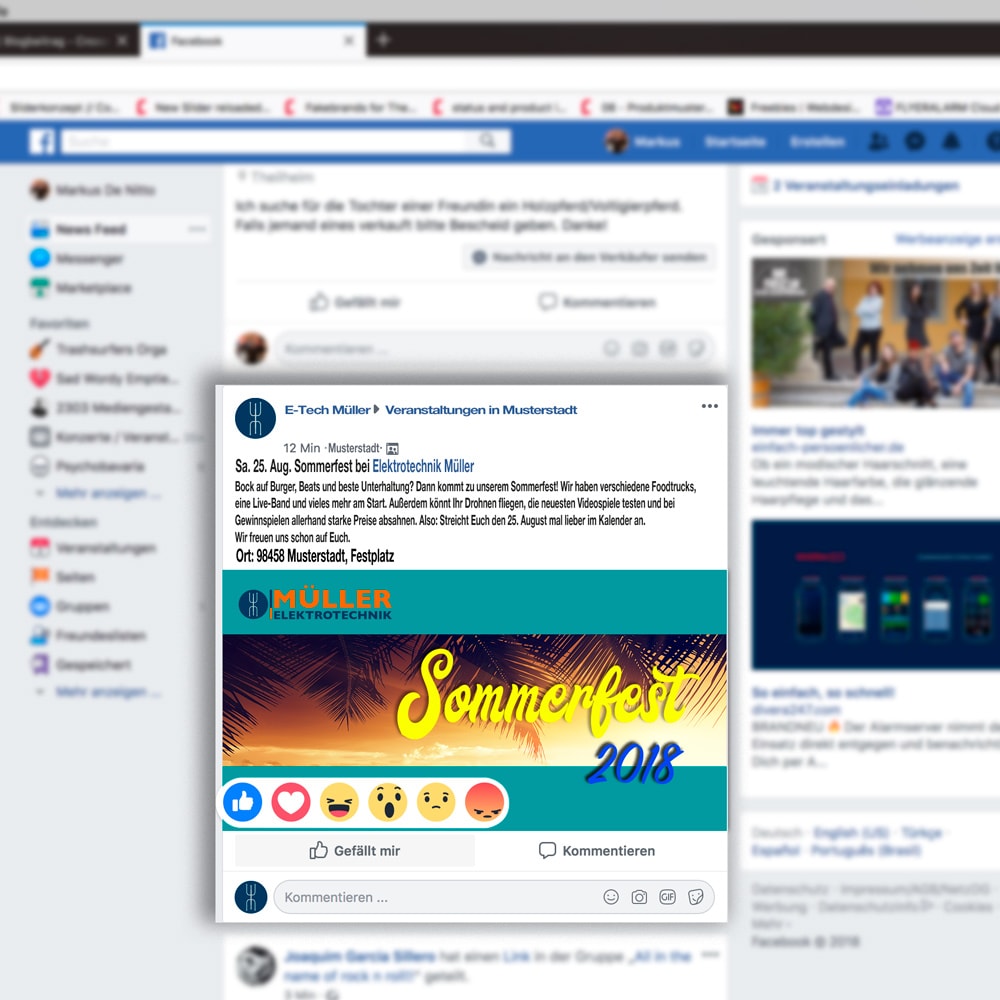Attach photo via camera icon in comment
This screenshot has width=1000, height=1000.
(639, 897)
